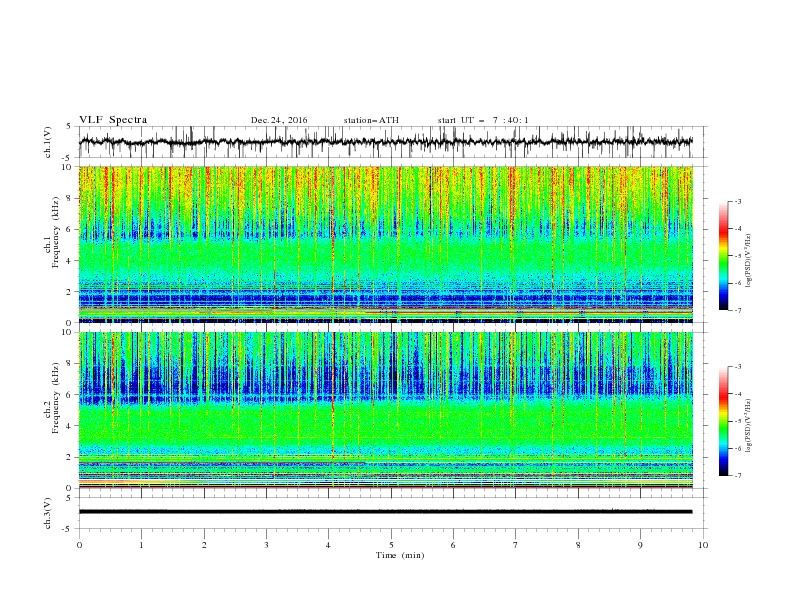Click the "4" kHz tick on ch.1 axis
792x612 pixels.
[x=69, y=261]
